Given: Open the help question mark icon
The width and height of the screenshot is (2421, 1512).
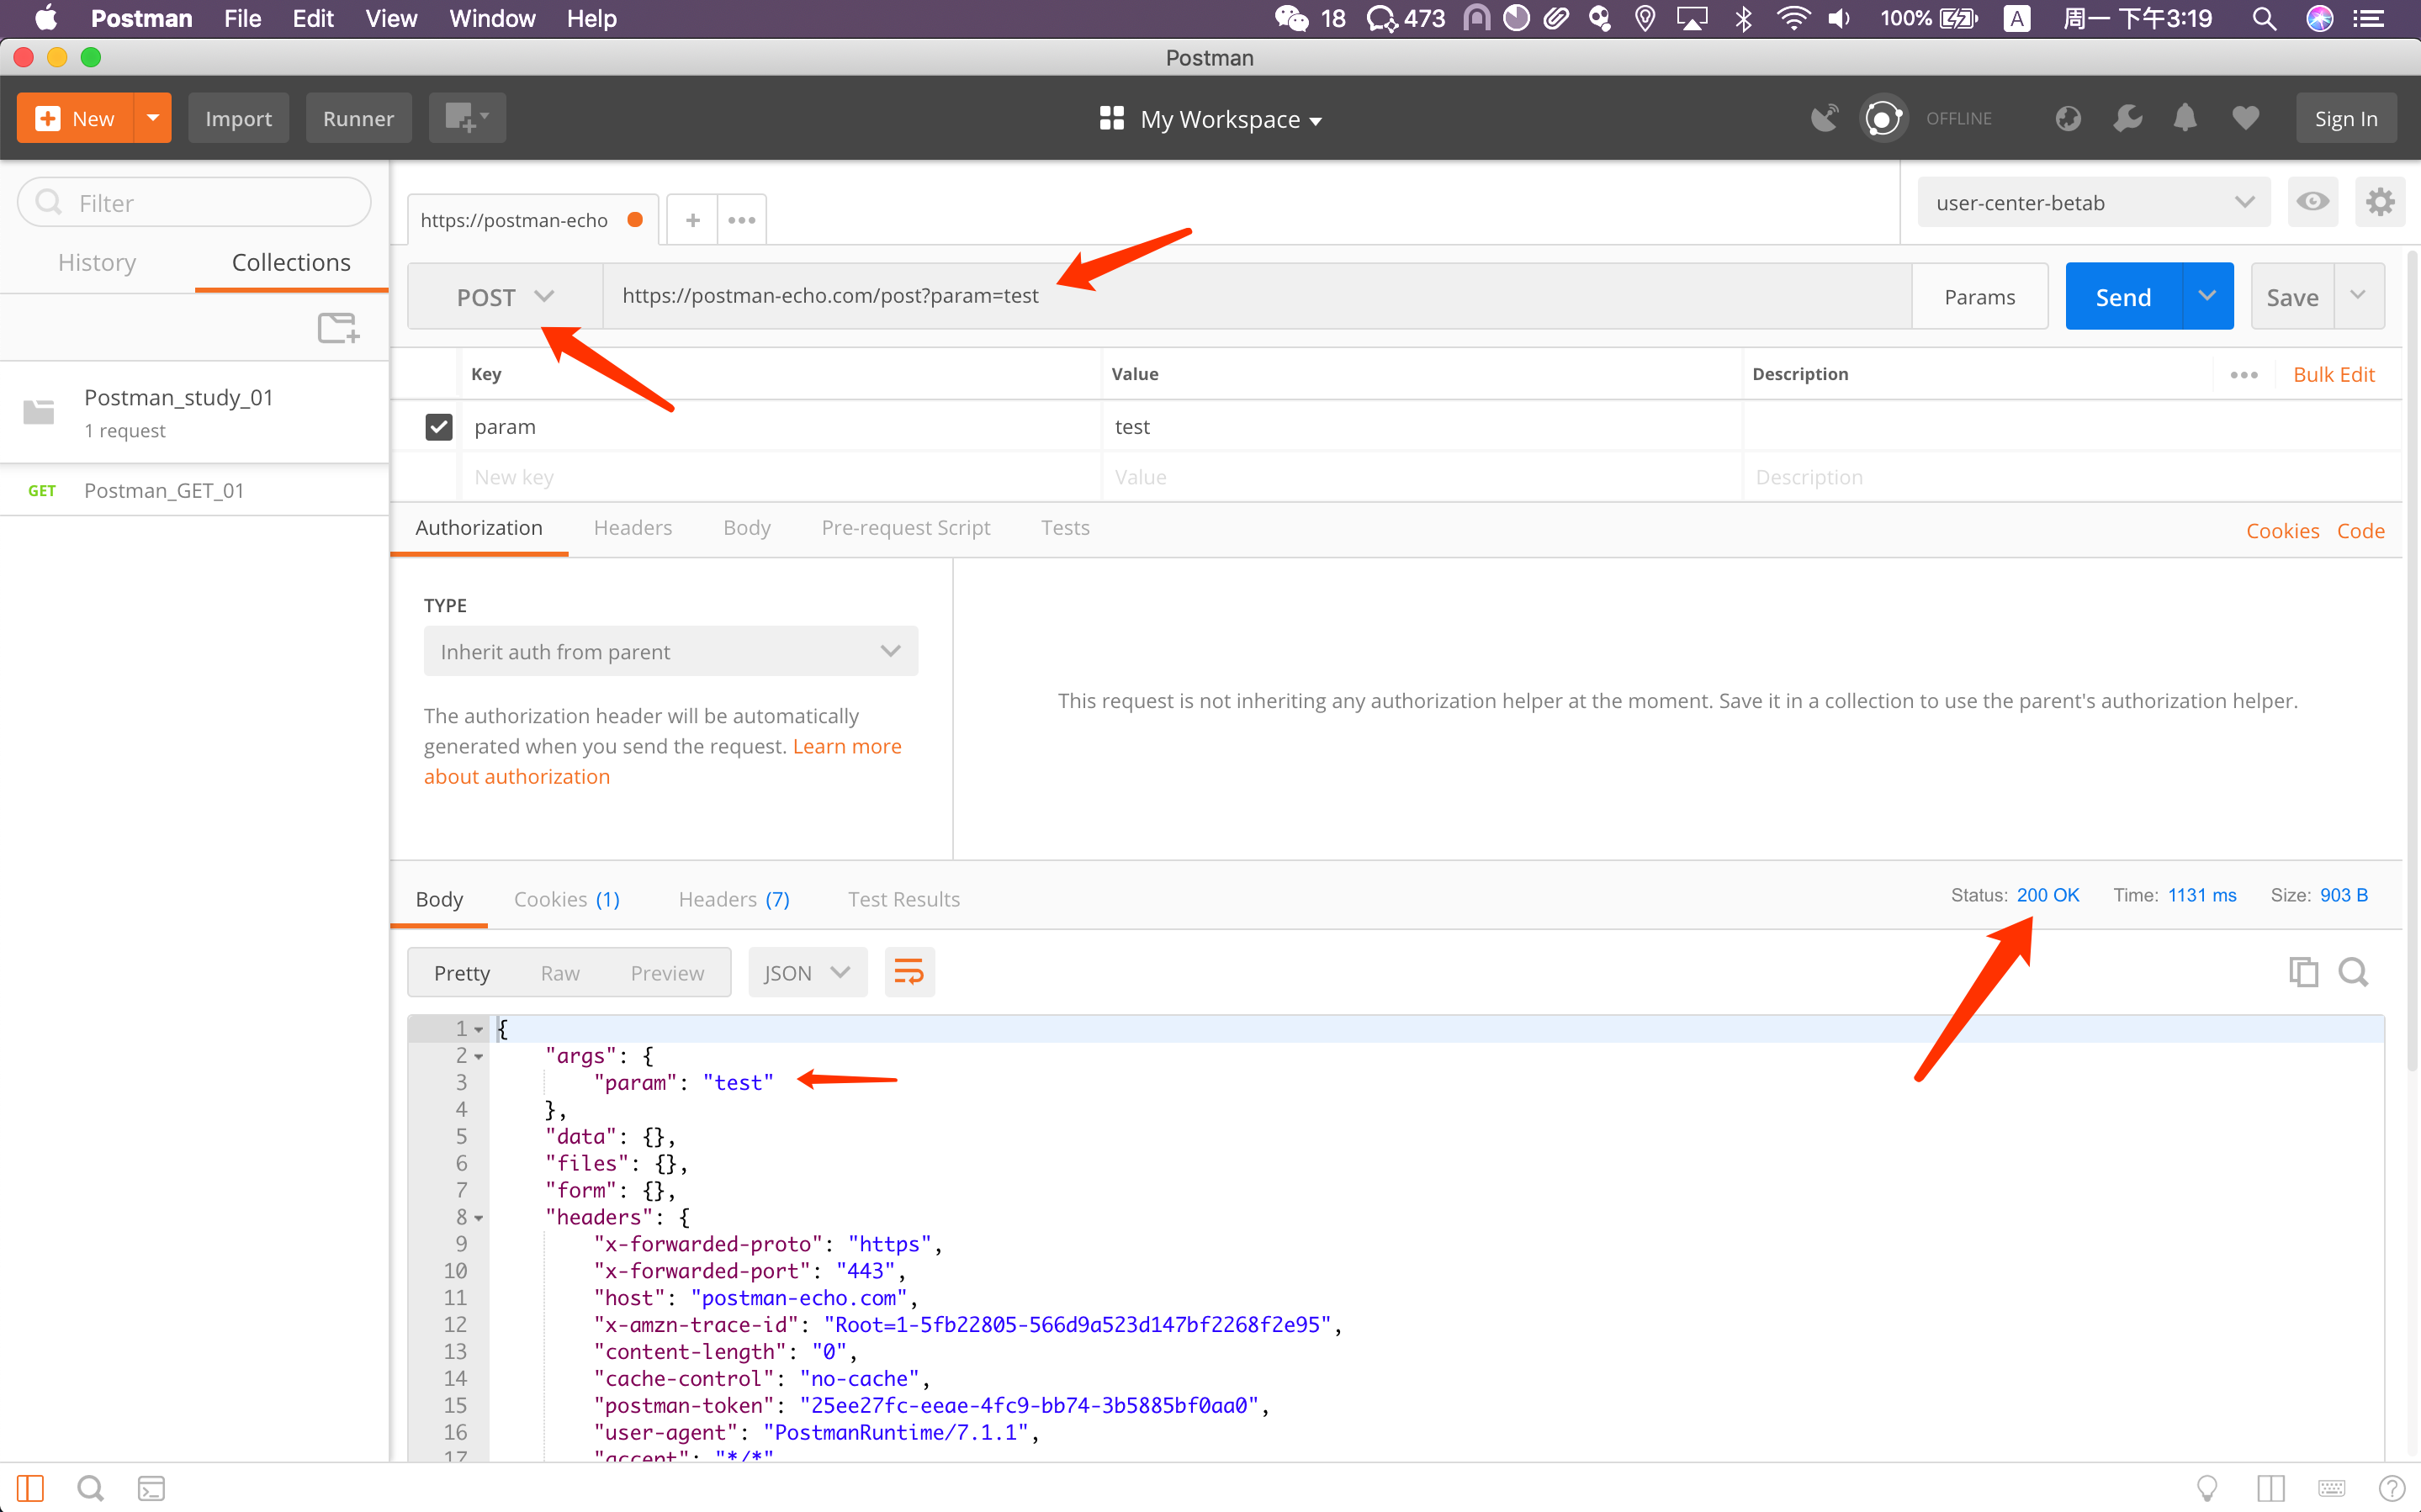Looking at the screenshot, I should pyautogui.click(x=2392, y=1488).
